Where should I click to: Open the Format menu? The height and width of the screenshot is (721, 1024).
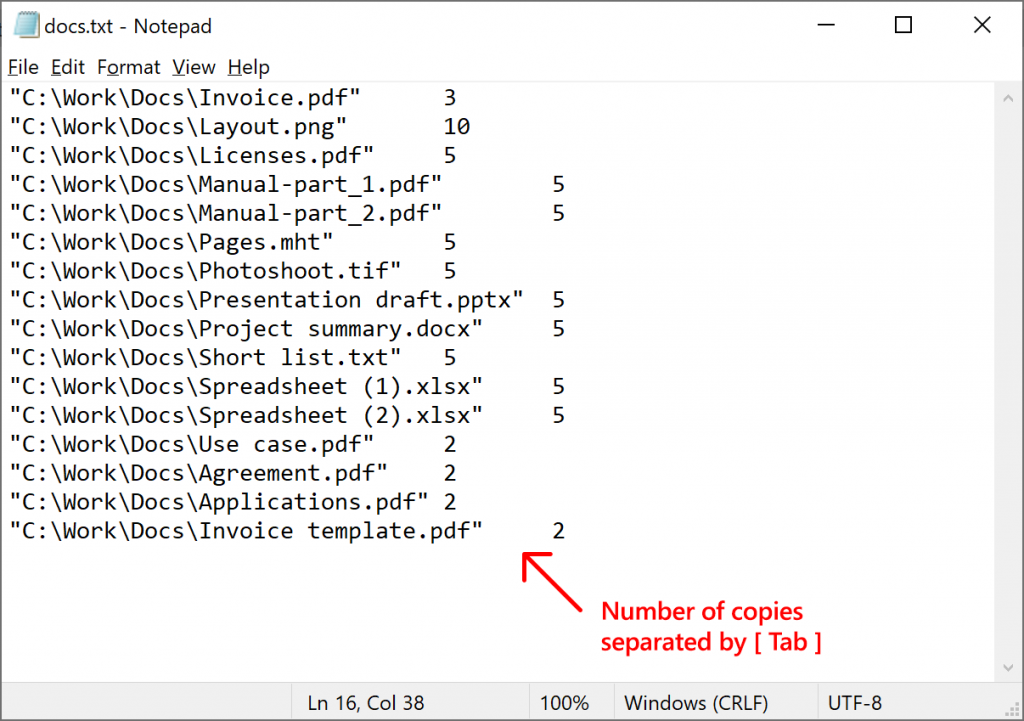[128, 67]
